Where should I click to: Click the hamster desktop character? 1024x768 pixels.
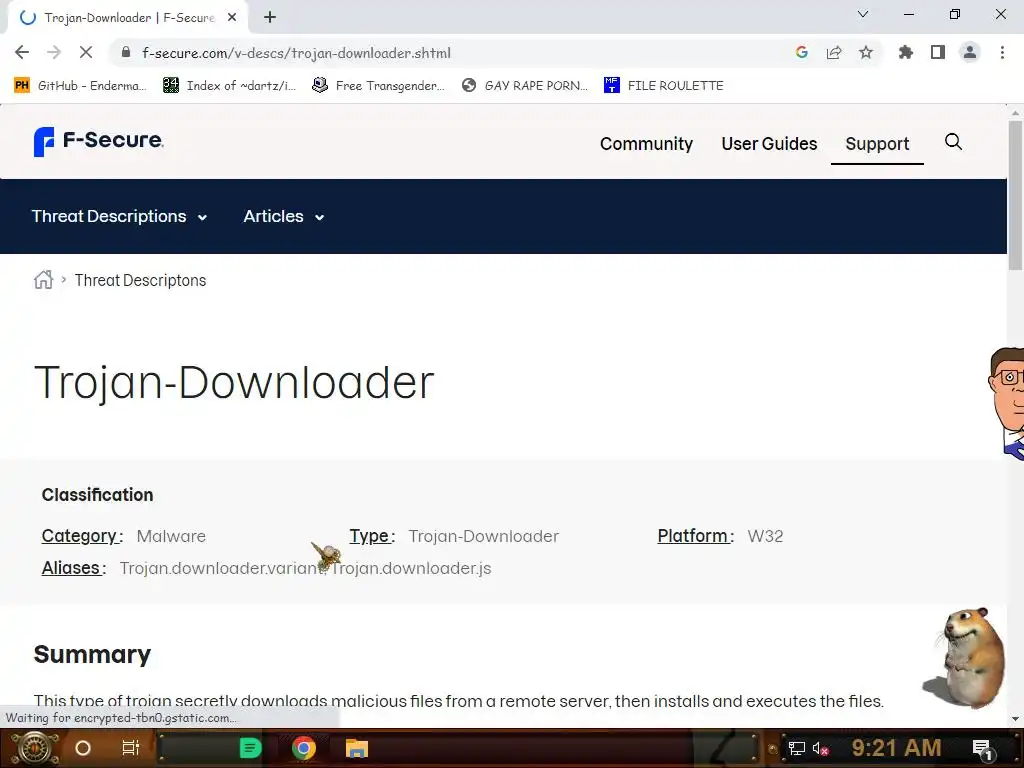point(965,657)
